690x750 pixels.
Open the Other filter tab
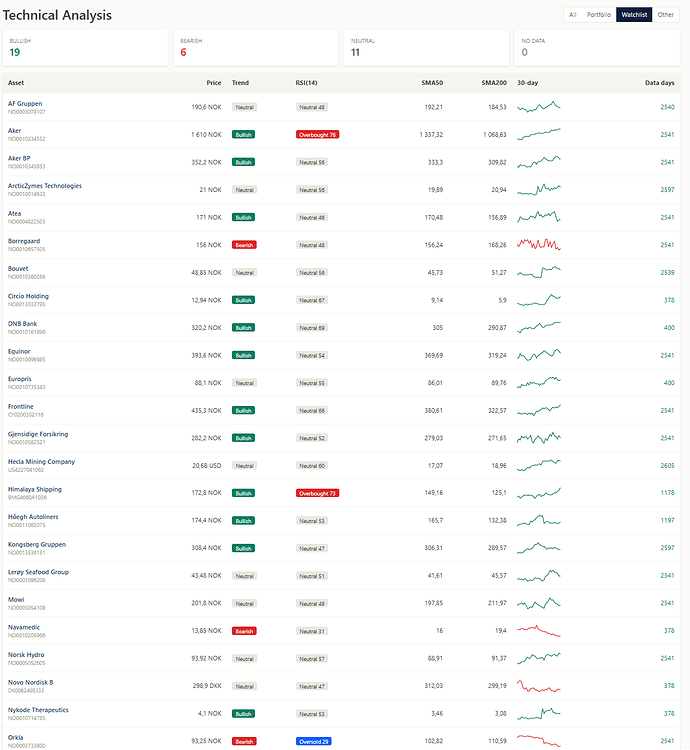click(665, 15)
